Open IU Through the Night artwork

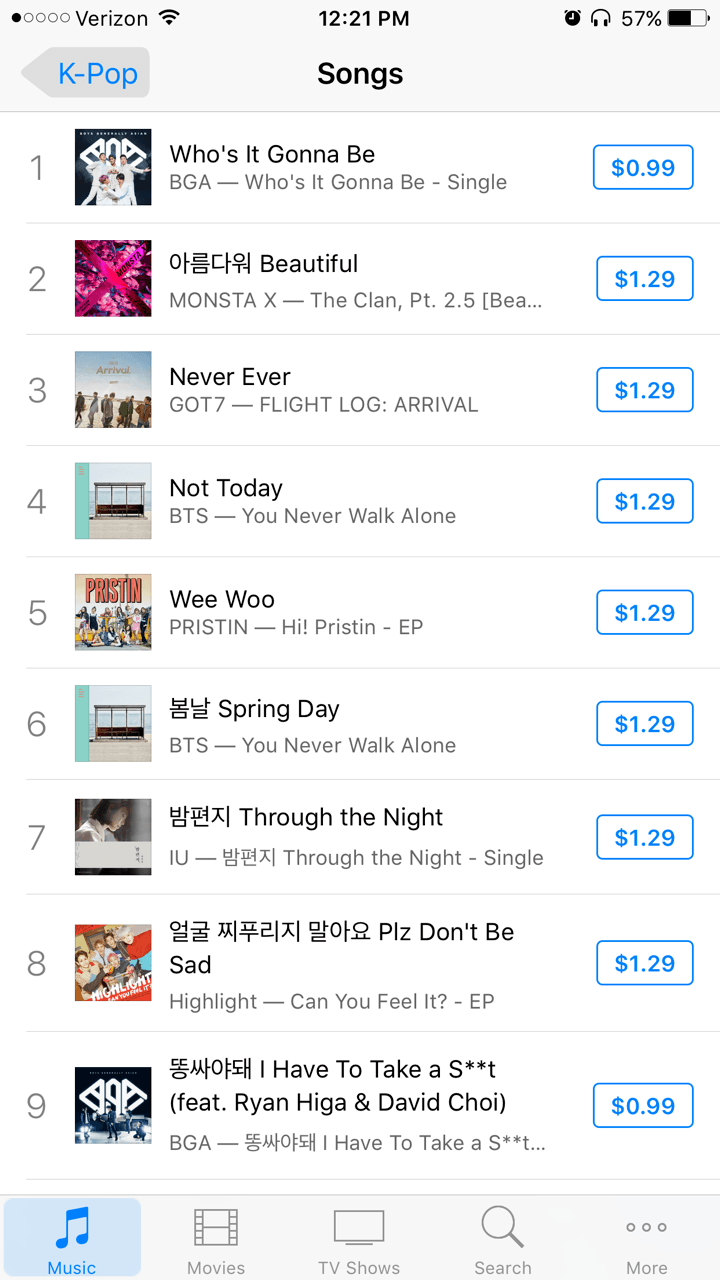(113, 837)
